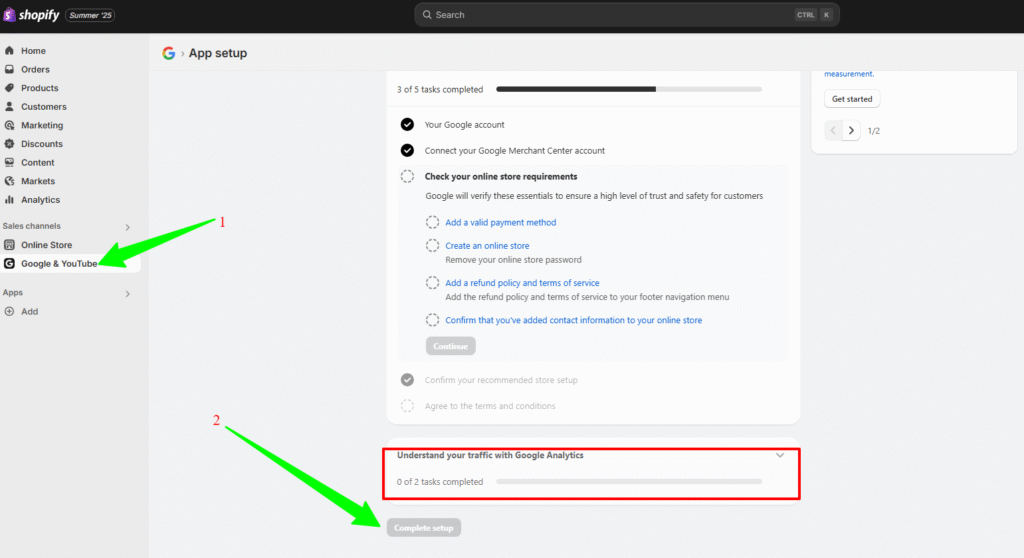Toggle Add a refund policy circle
This screenshot has height=558, width=1024.
(x=432, y=283)
